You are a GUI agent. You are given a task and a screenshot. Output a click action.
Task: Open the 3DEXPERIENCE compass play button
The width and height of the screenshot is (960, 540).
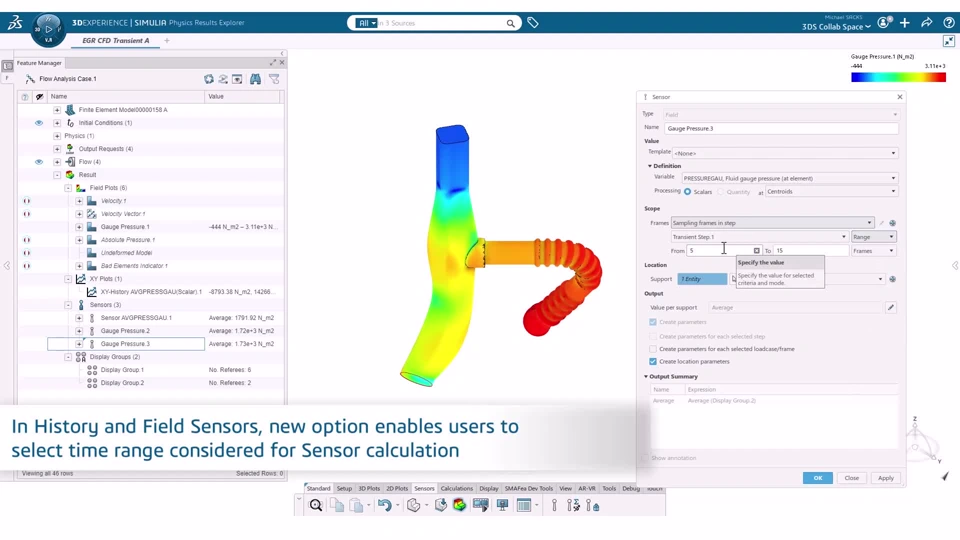48,29
